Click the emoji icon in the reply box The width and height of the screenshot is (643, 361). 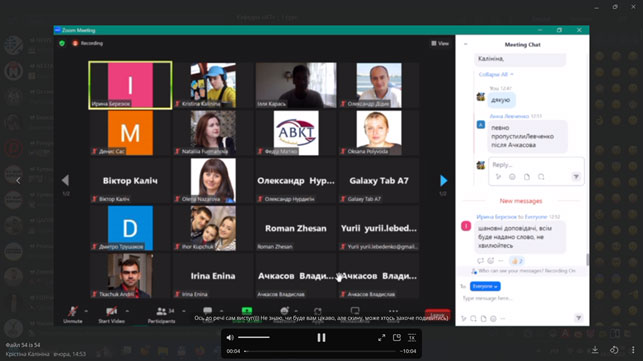(512, 177)
